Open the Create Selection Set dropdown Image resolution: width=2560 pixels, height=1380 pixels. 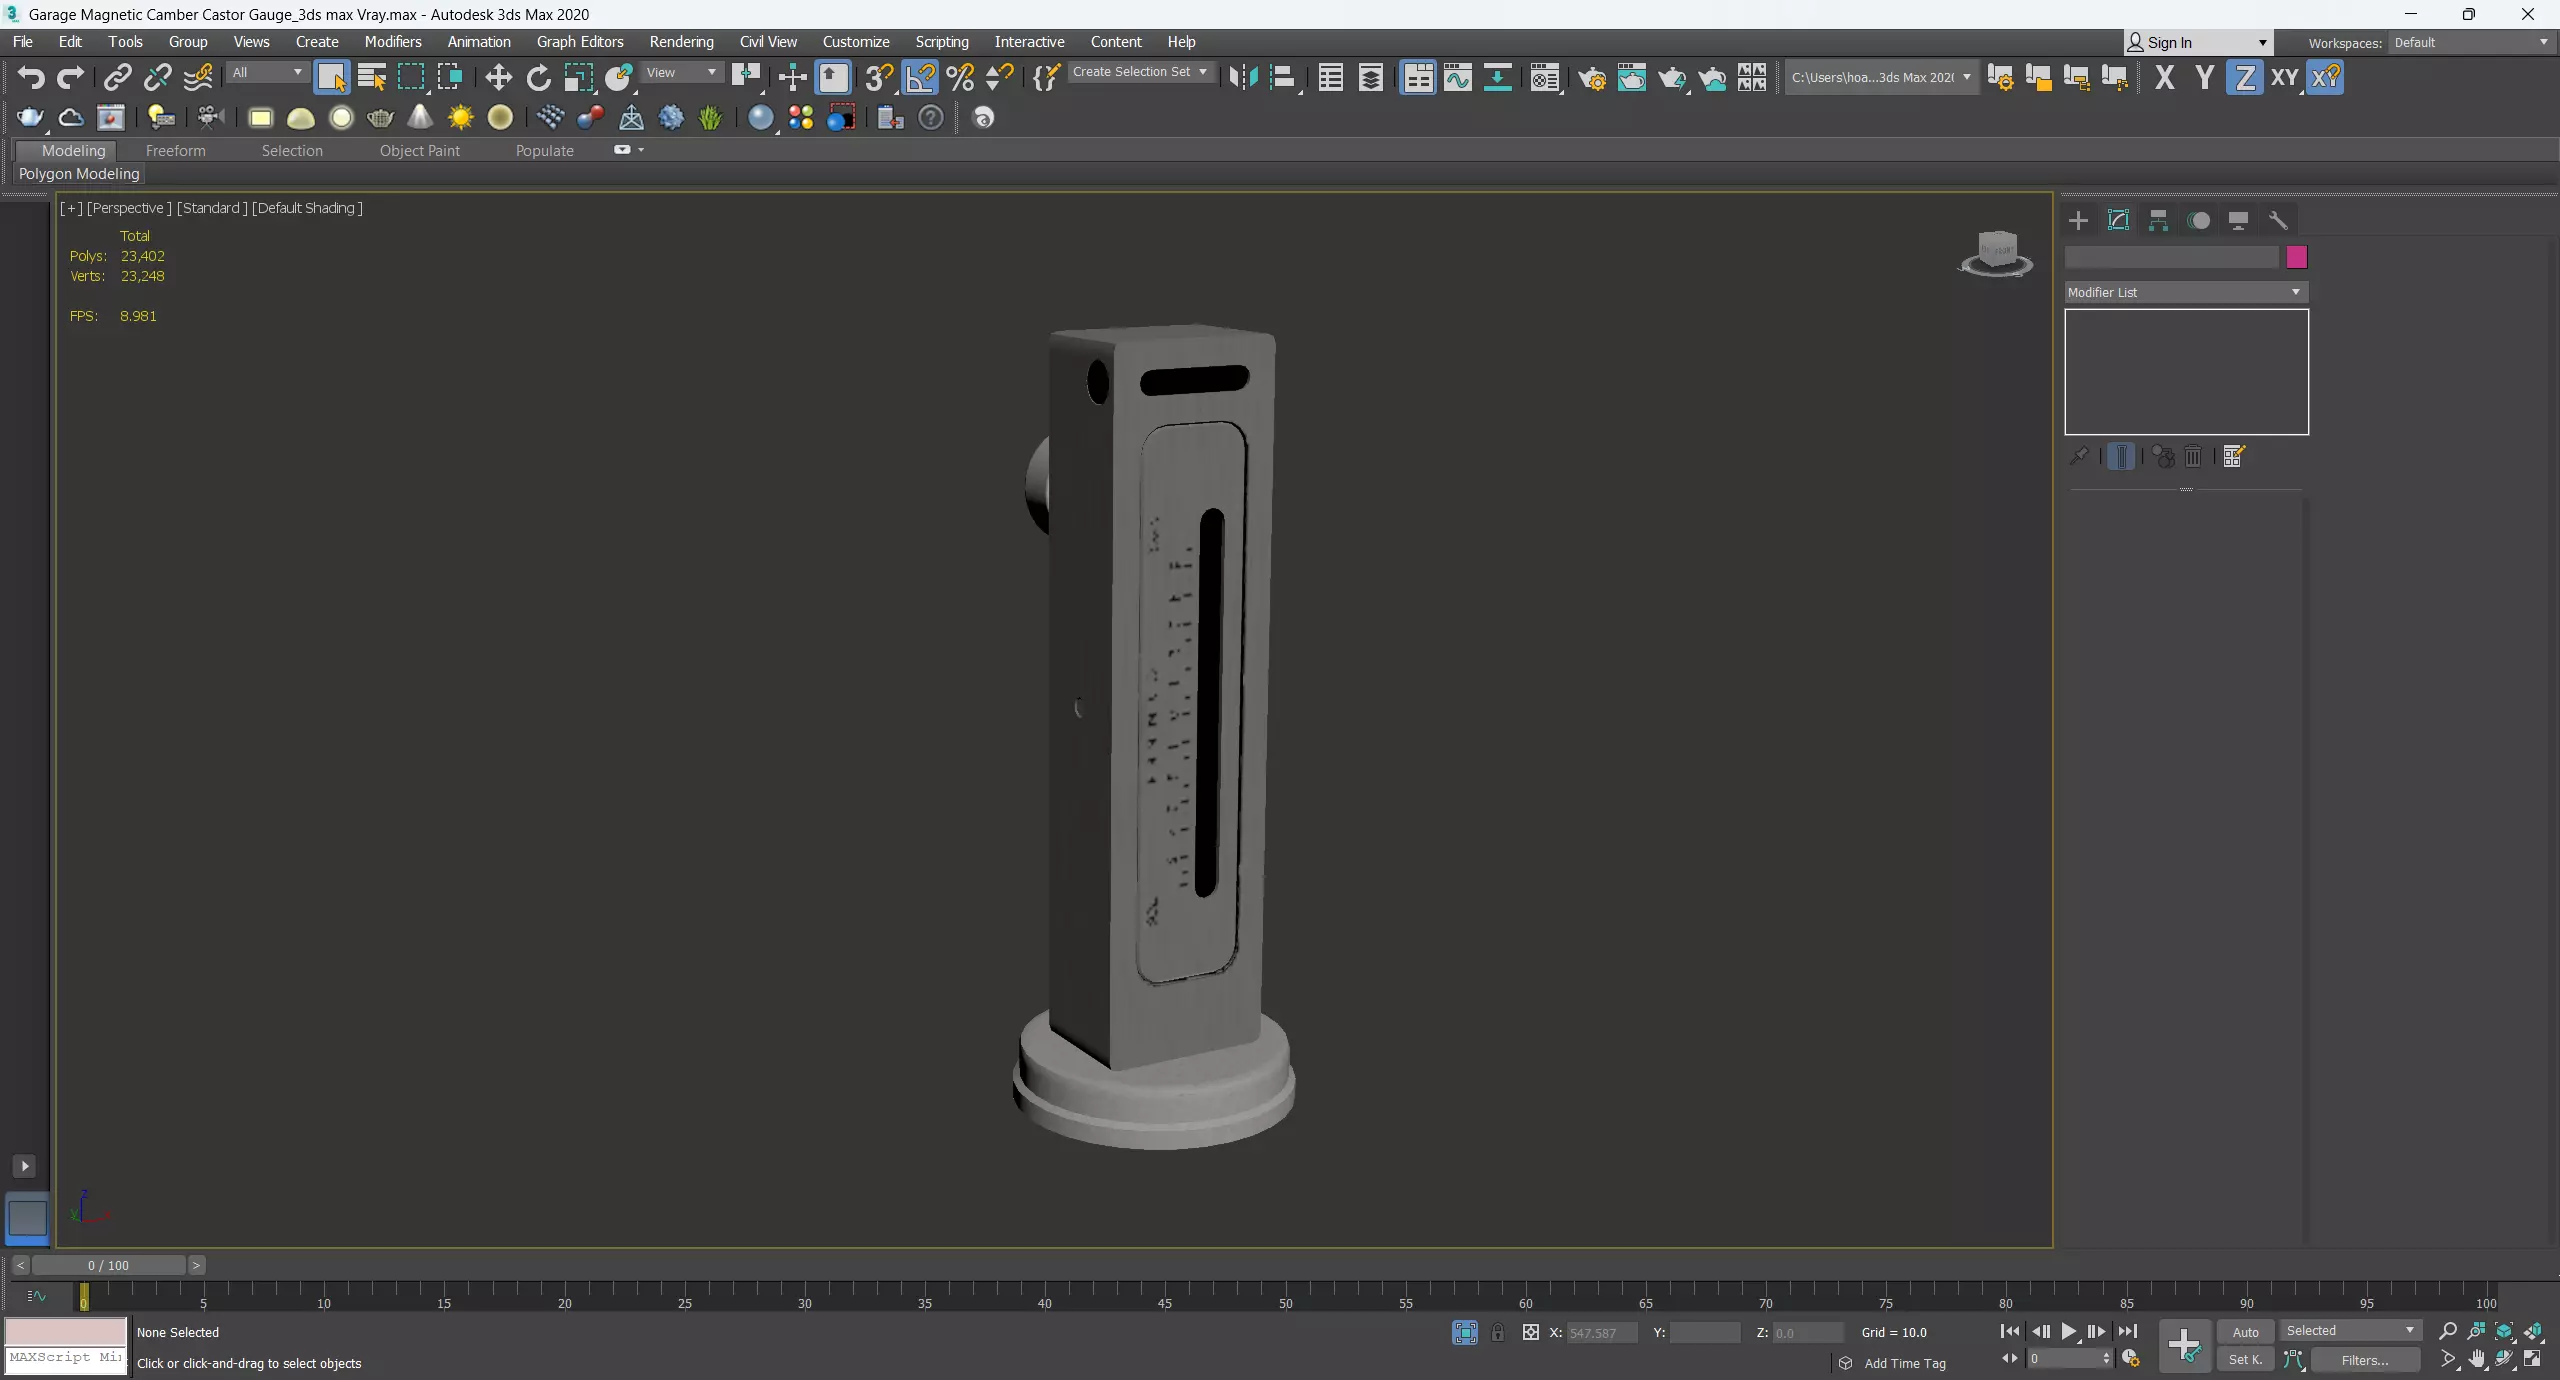[1140, 72]
